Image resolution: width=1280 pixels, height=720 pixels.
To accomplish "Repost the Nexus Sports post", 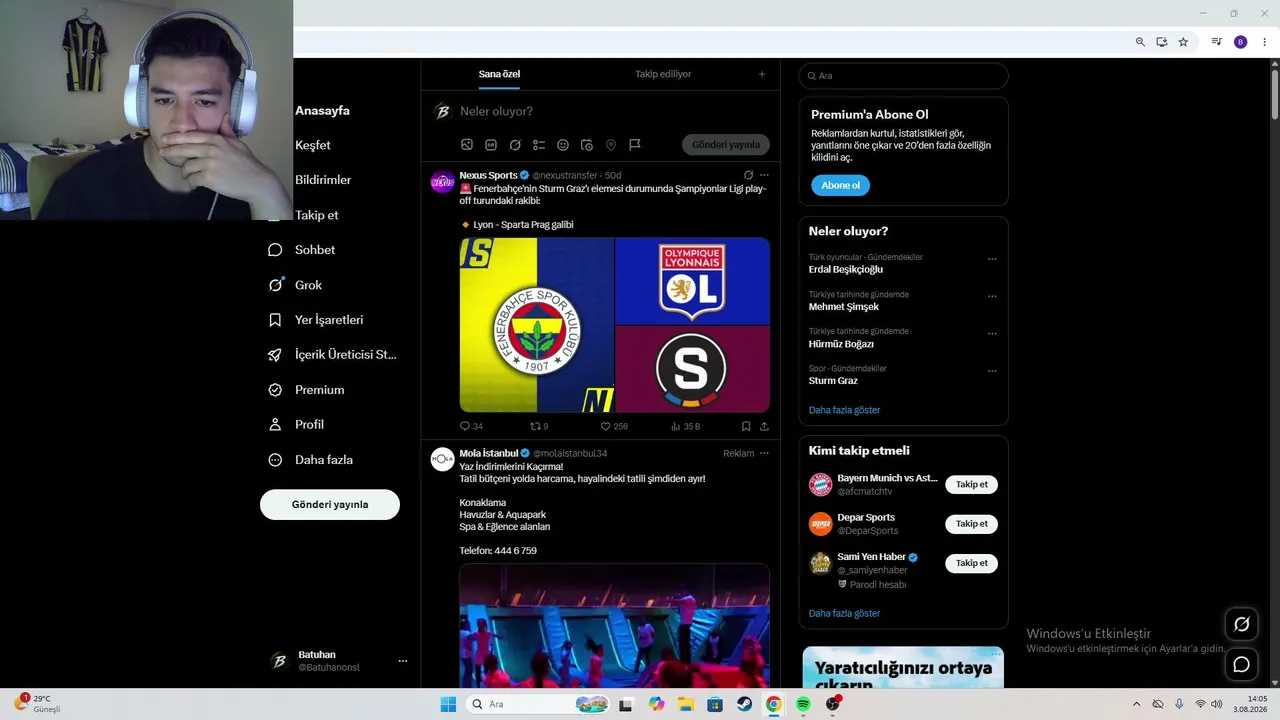I will [x=539, y=426].
